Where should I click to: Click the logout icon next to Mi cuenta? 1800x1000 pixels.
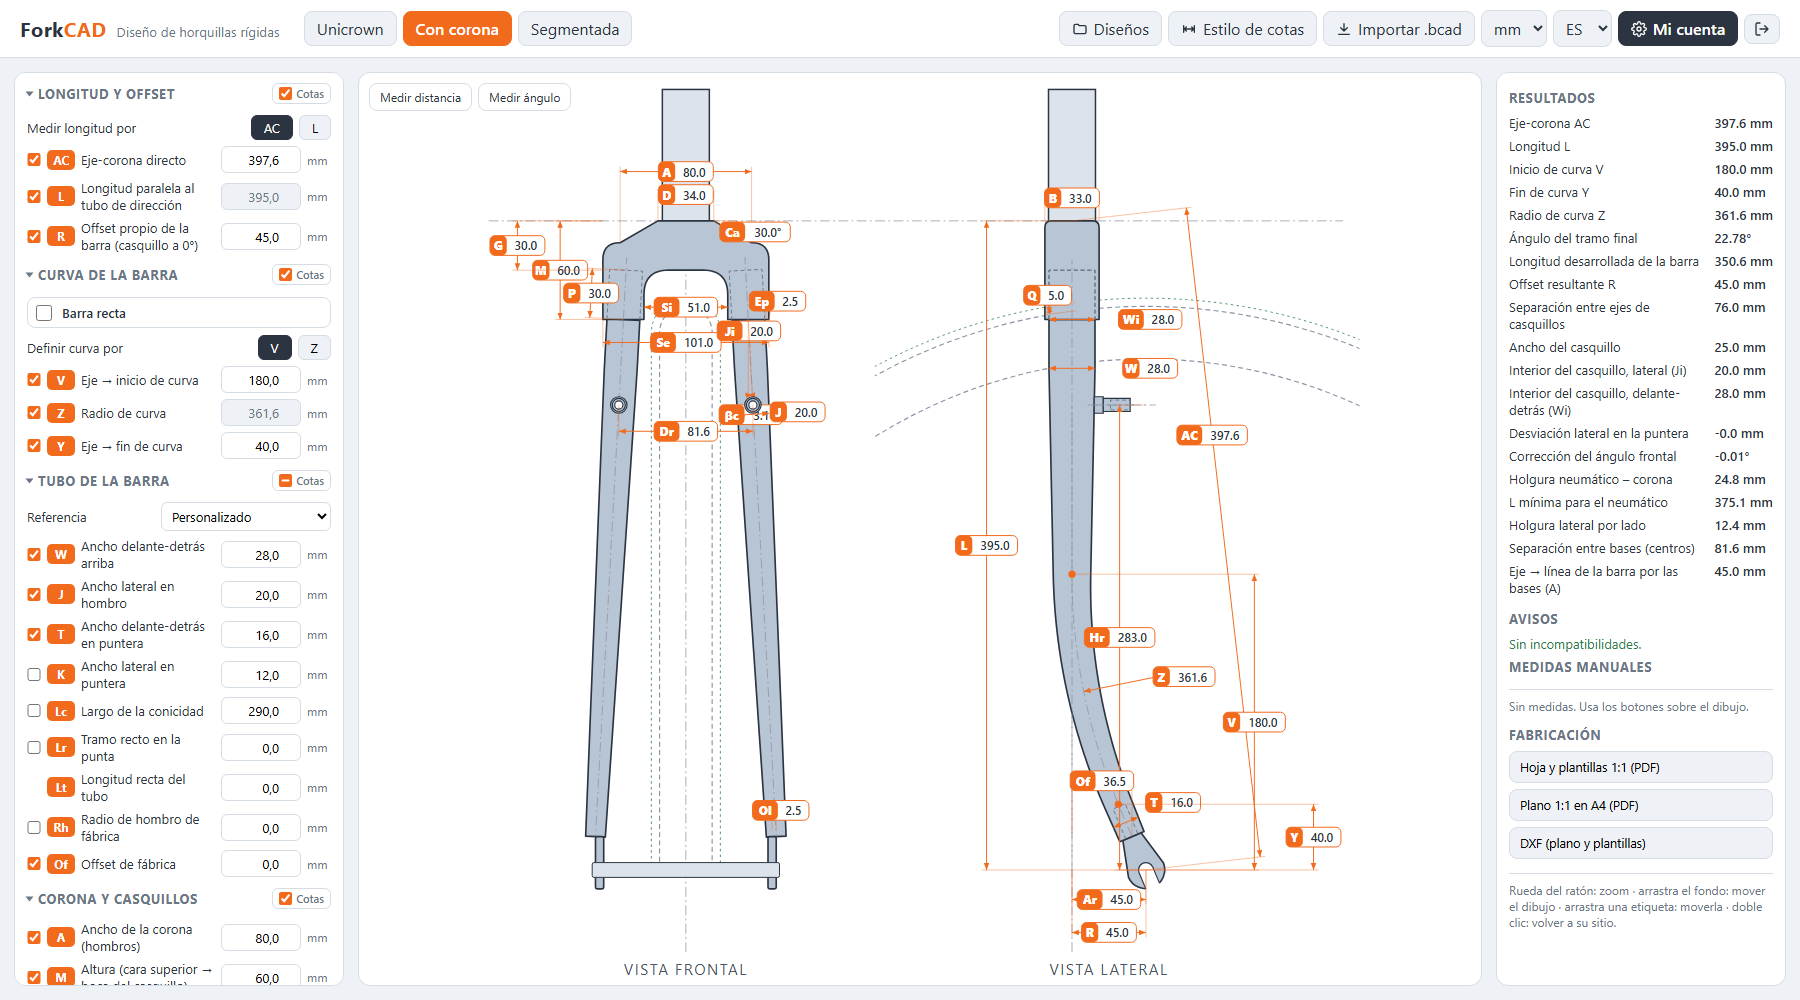1762,29
